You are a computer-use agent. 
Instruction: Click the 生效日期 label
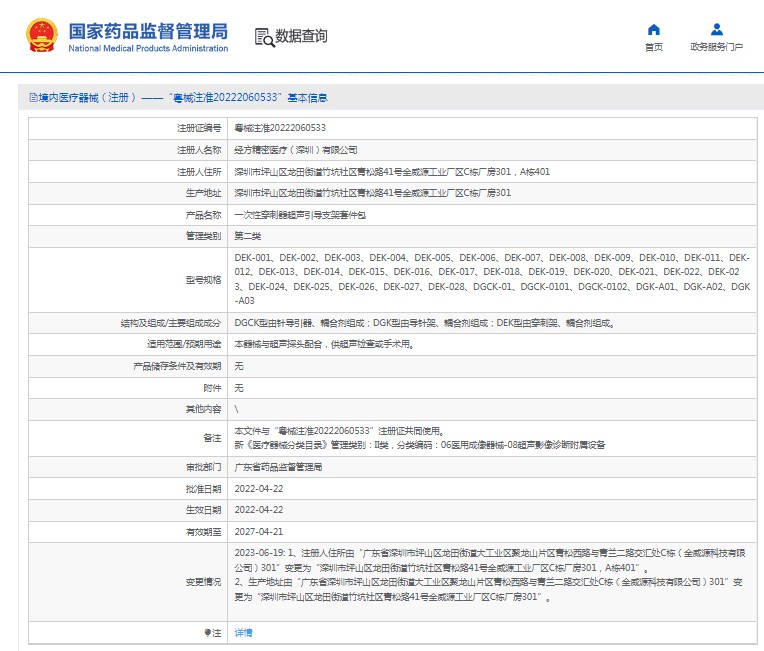coord(203,510)
